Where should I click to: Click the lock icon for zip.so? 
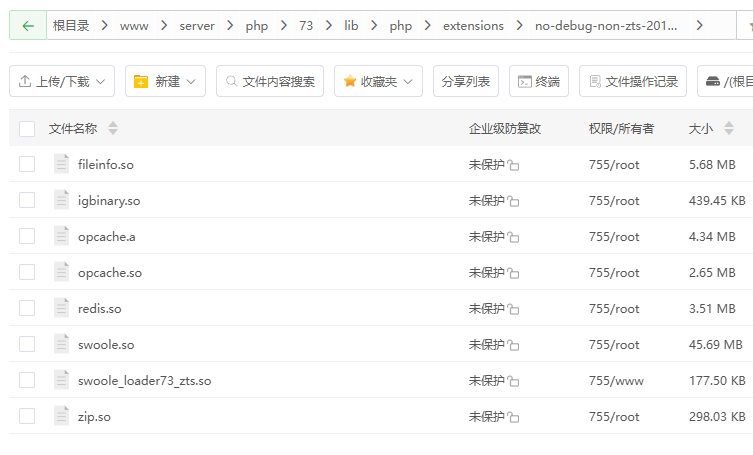(x=513, y=418)
